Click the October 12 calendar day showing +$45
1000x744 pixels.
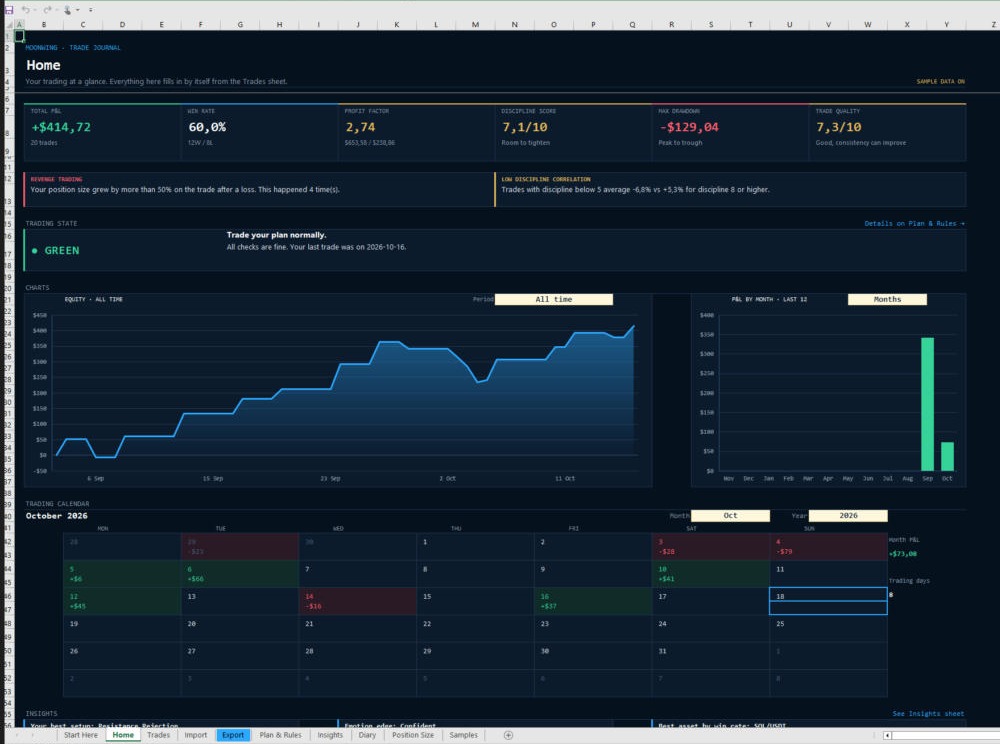coord(122,601)
